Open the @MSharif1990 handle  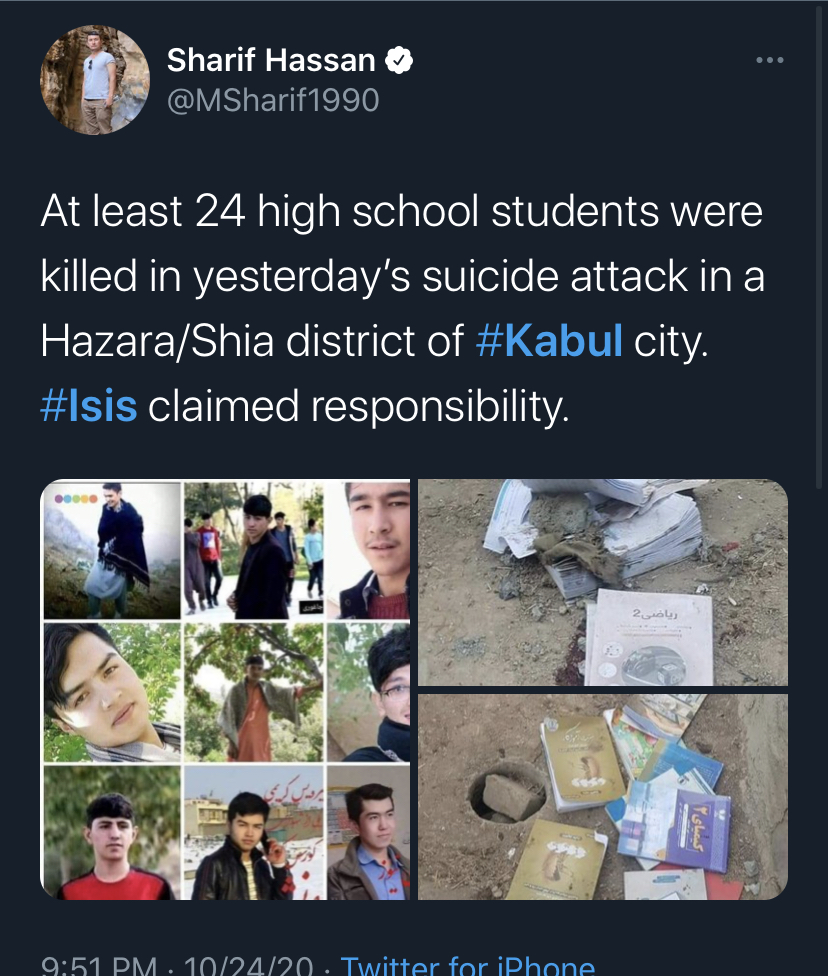click(x=273, y=100)
